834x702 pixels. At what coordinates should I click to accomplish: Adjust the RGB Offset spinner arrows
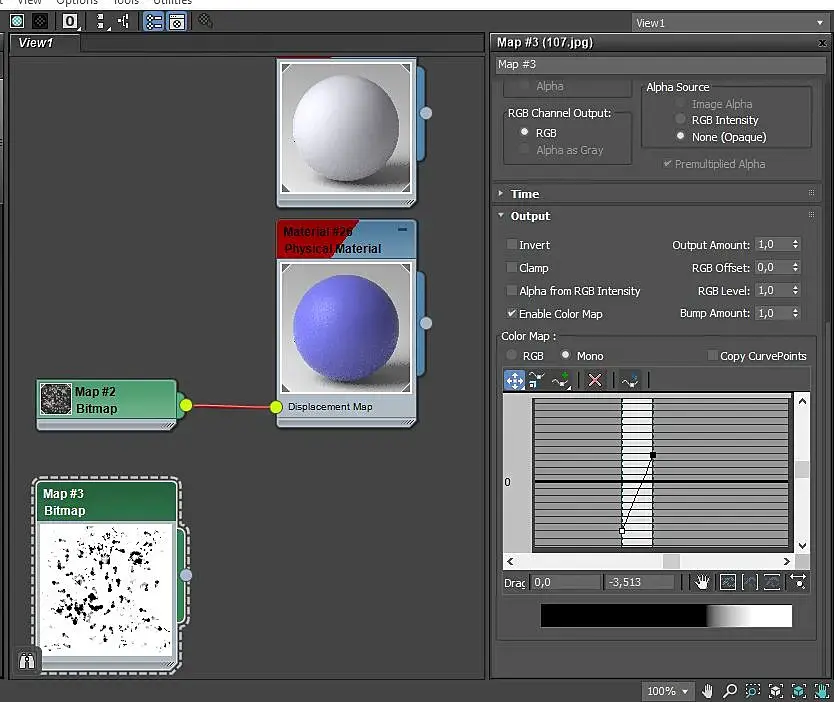coord(795,267)
